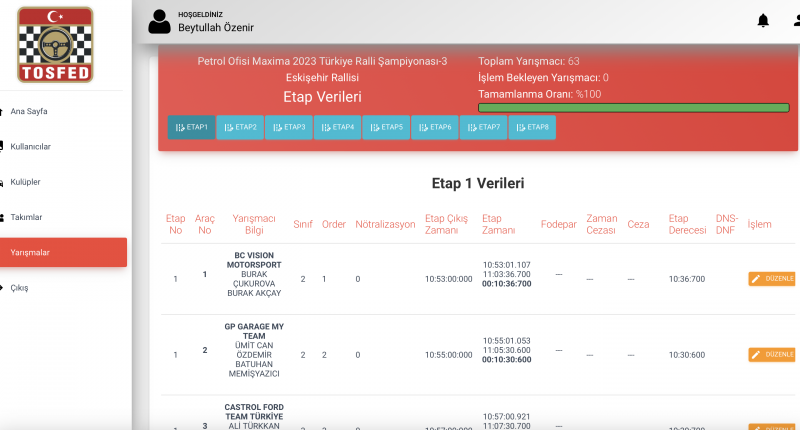The height and width of the screenshot is (430, 800).
Task: Click the CASTROL FORD TEAM TÜRKİYE name
Action: click(254, 412)
